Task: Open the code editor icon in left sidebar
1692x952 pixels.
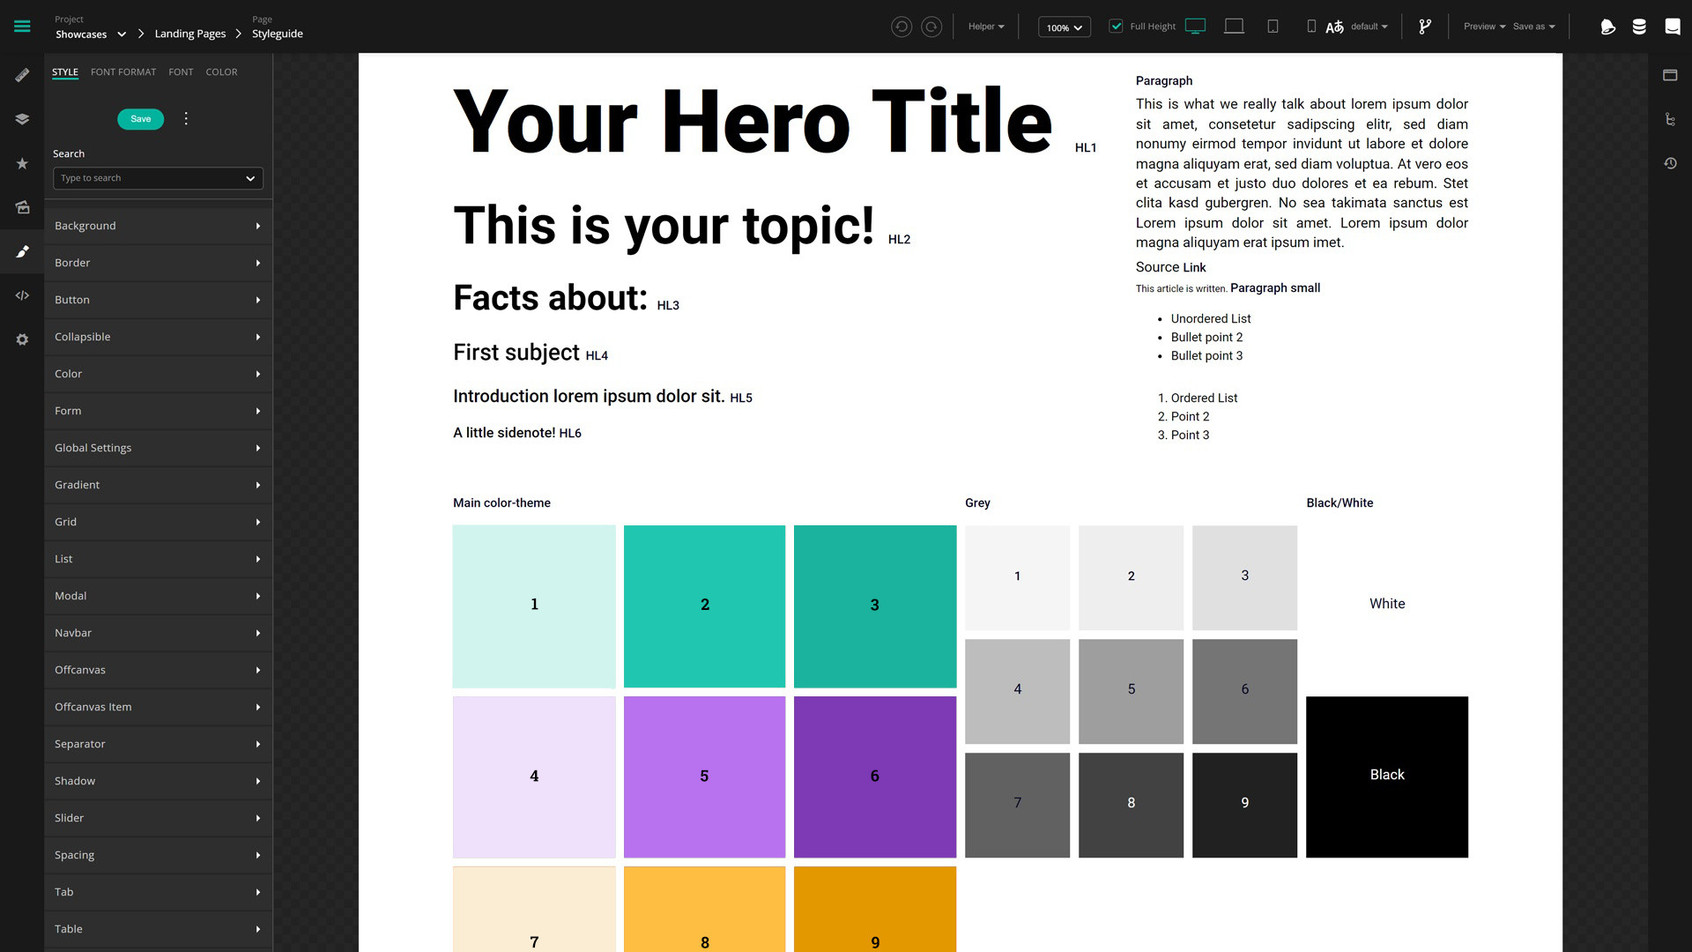Action: [22, 296]
